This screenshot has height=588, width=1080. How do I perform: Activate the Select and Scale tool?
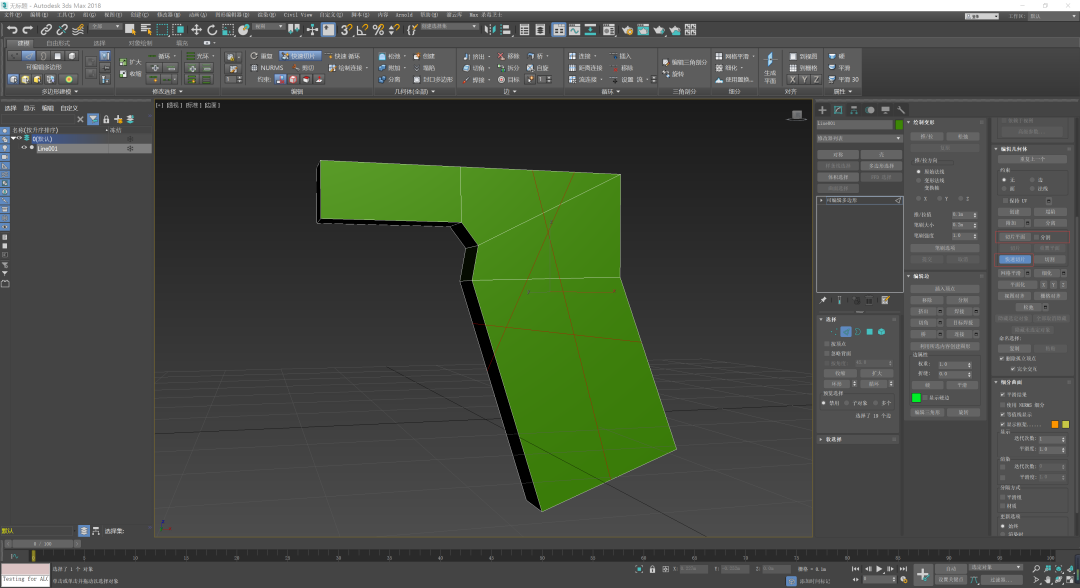click(x=228, y=30)
